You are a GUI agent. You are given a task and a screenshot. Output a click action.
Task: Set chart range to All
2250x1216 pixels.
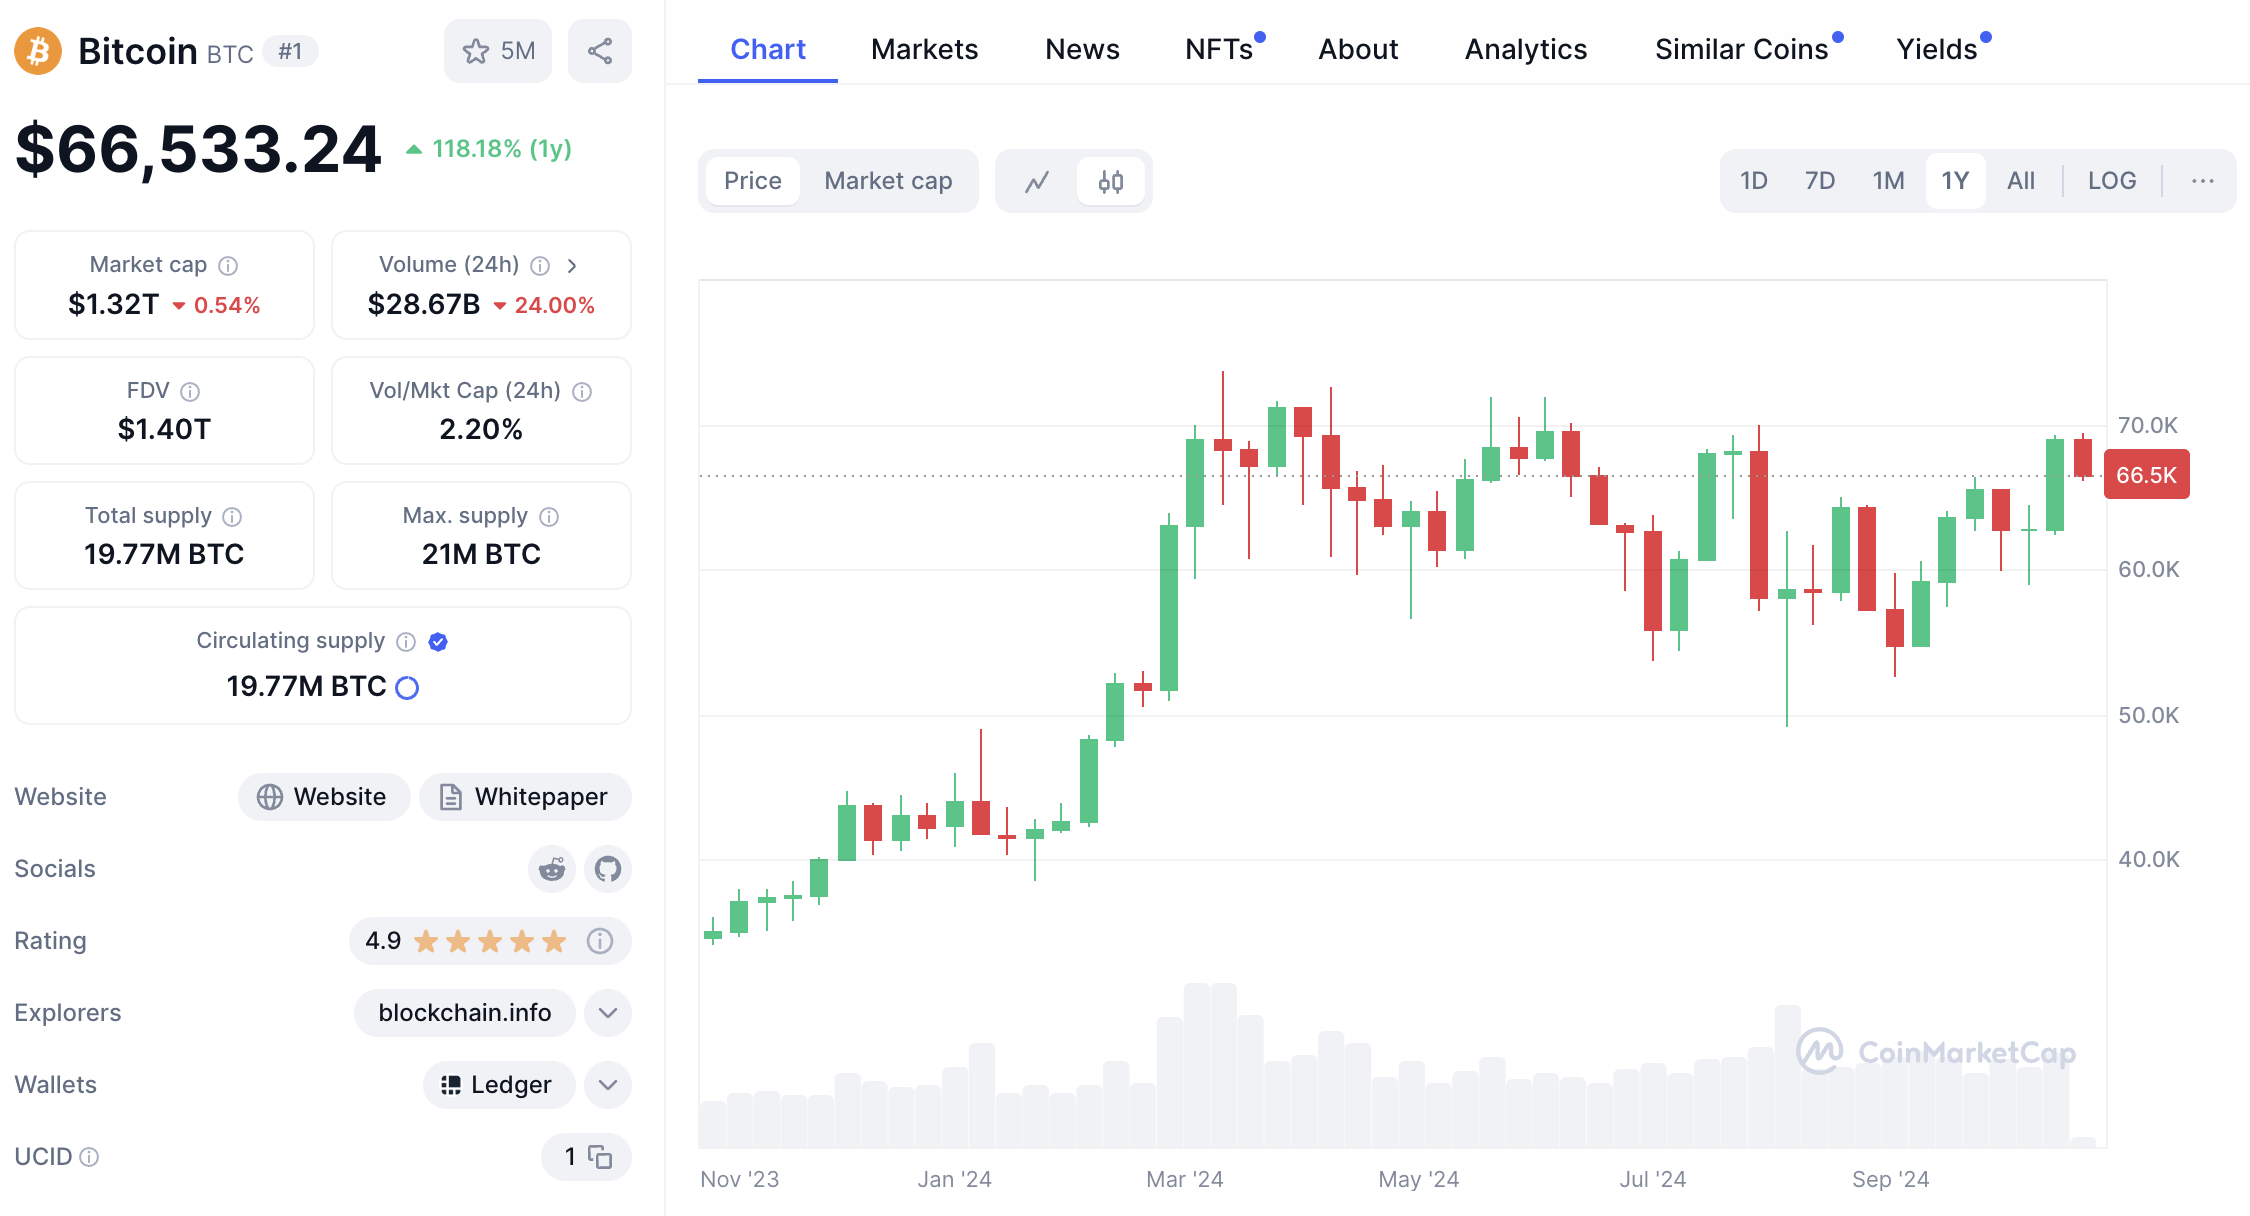2021,181
